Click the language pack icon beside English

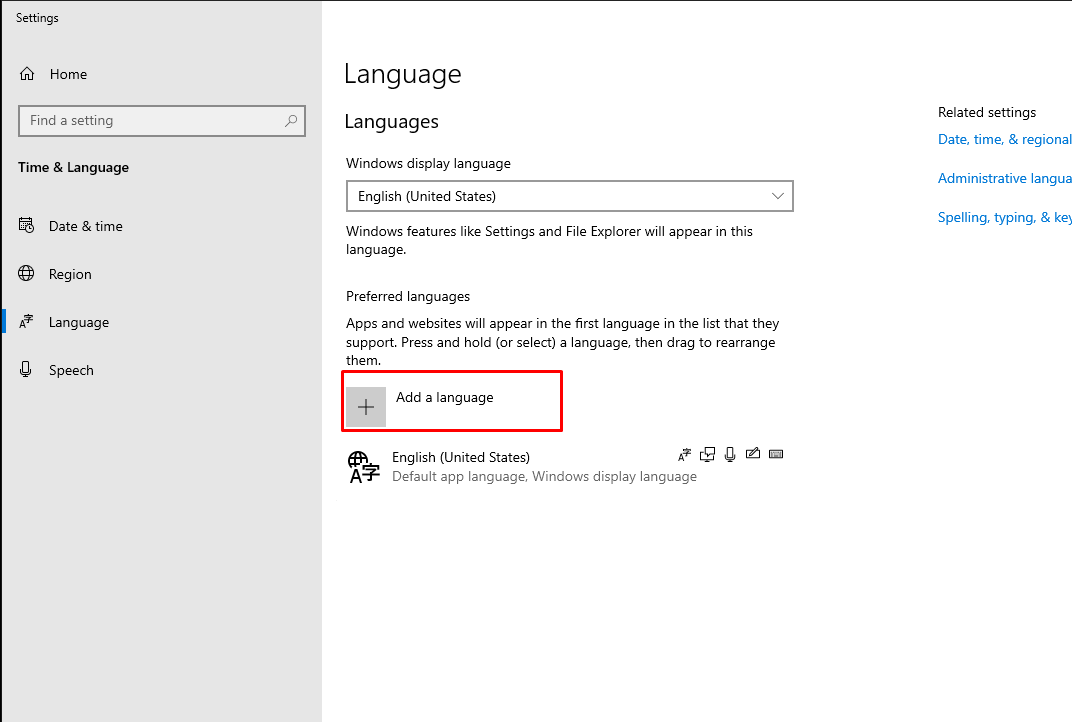pos(685,455)
